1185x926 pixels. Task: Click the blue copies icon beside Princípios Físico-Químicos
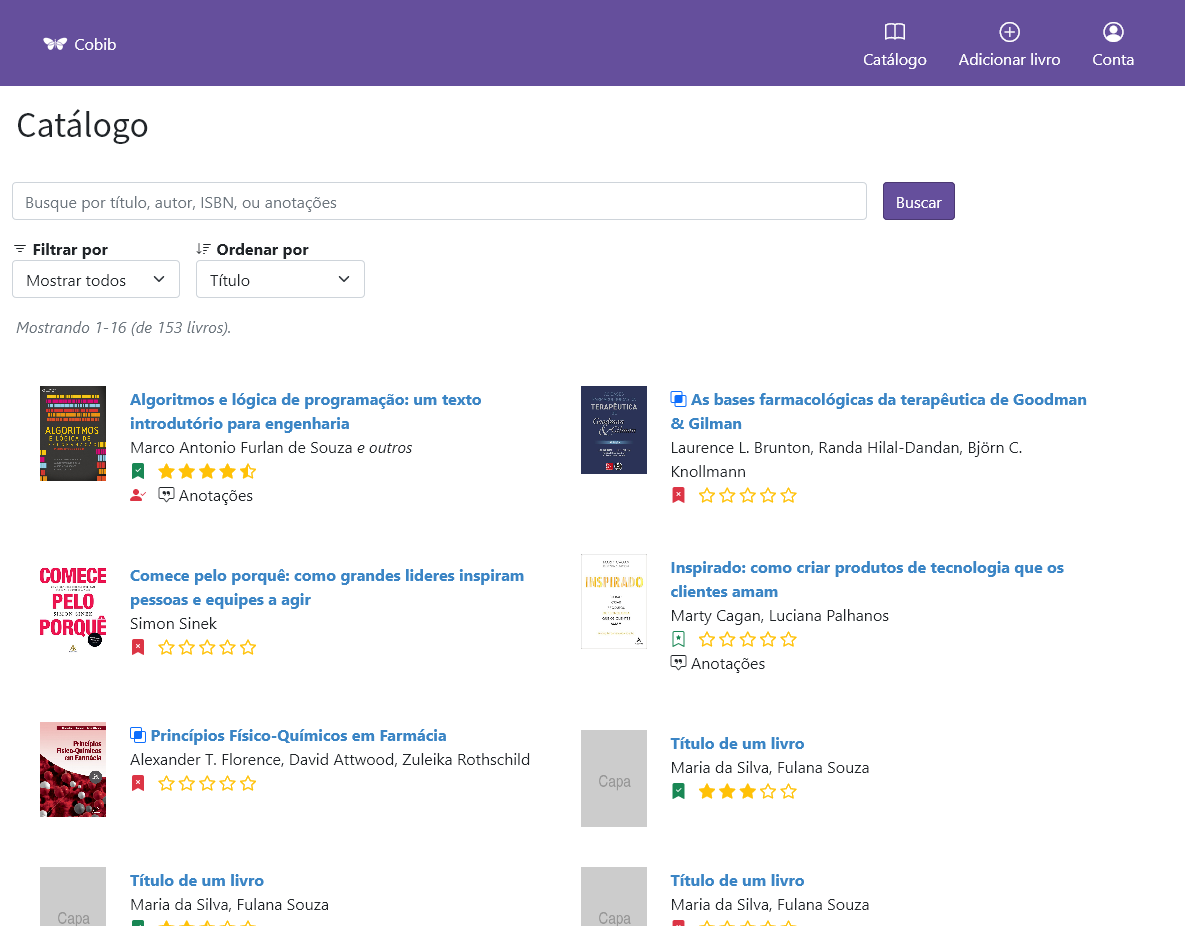coord(138,735)
